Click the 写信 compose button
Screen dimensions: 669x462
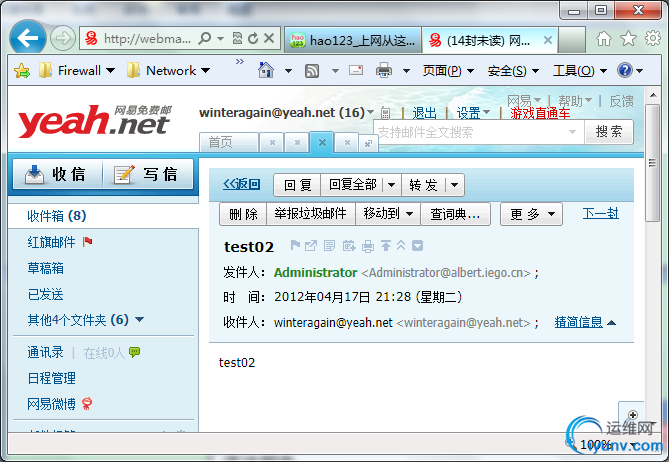click(148, 174)
